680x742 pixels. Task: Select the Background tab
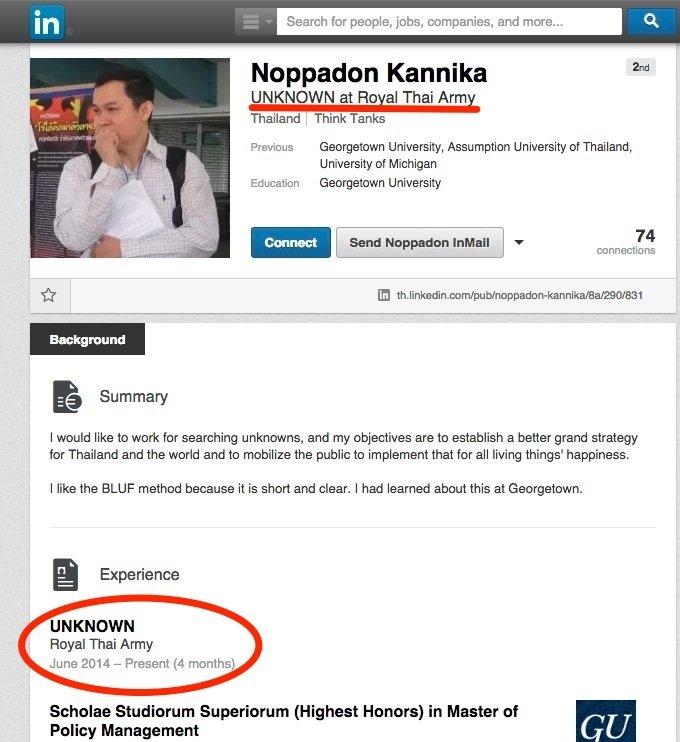(88, 339)
